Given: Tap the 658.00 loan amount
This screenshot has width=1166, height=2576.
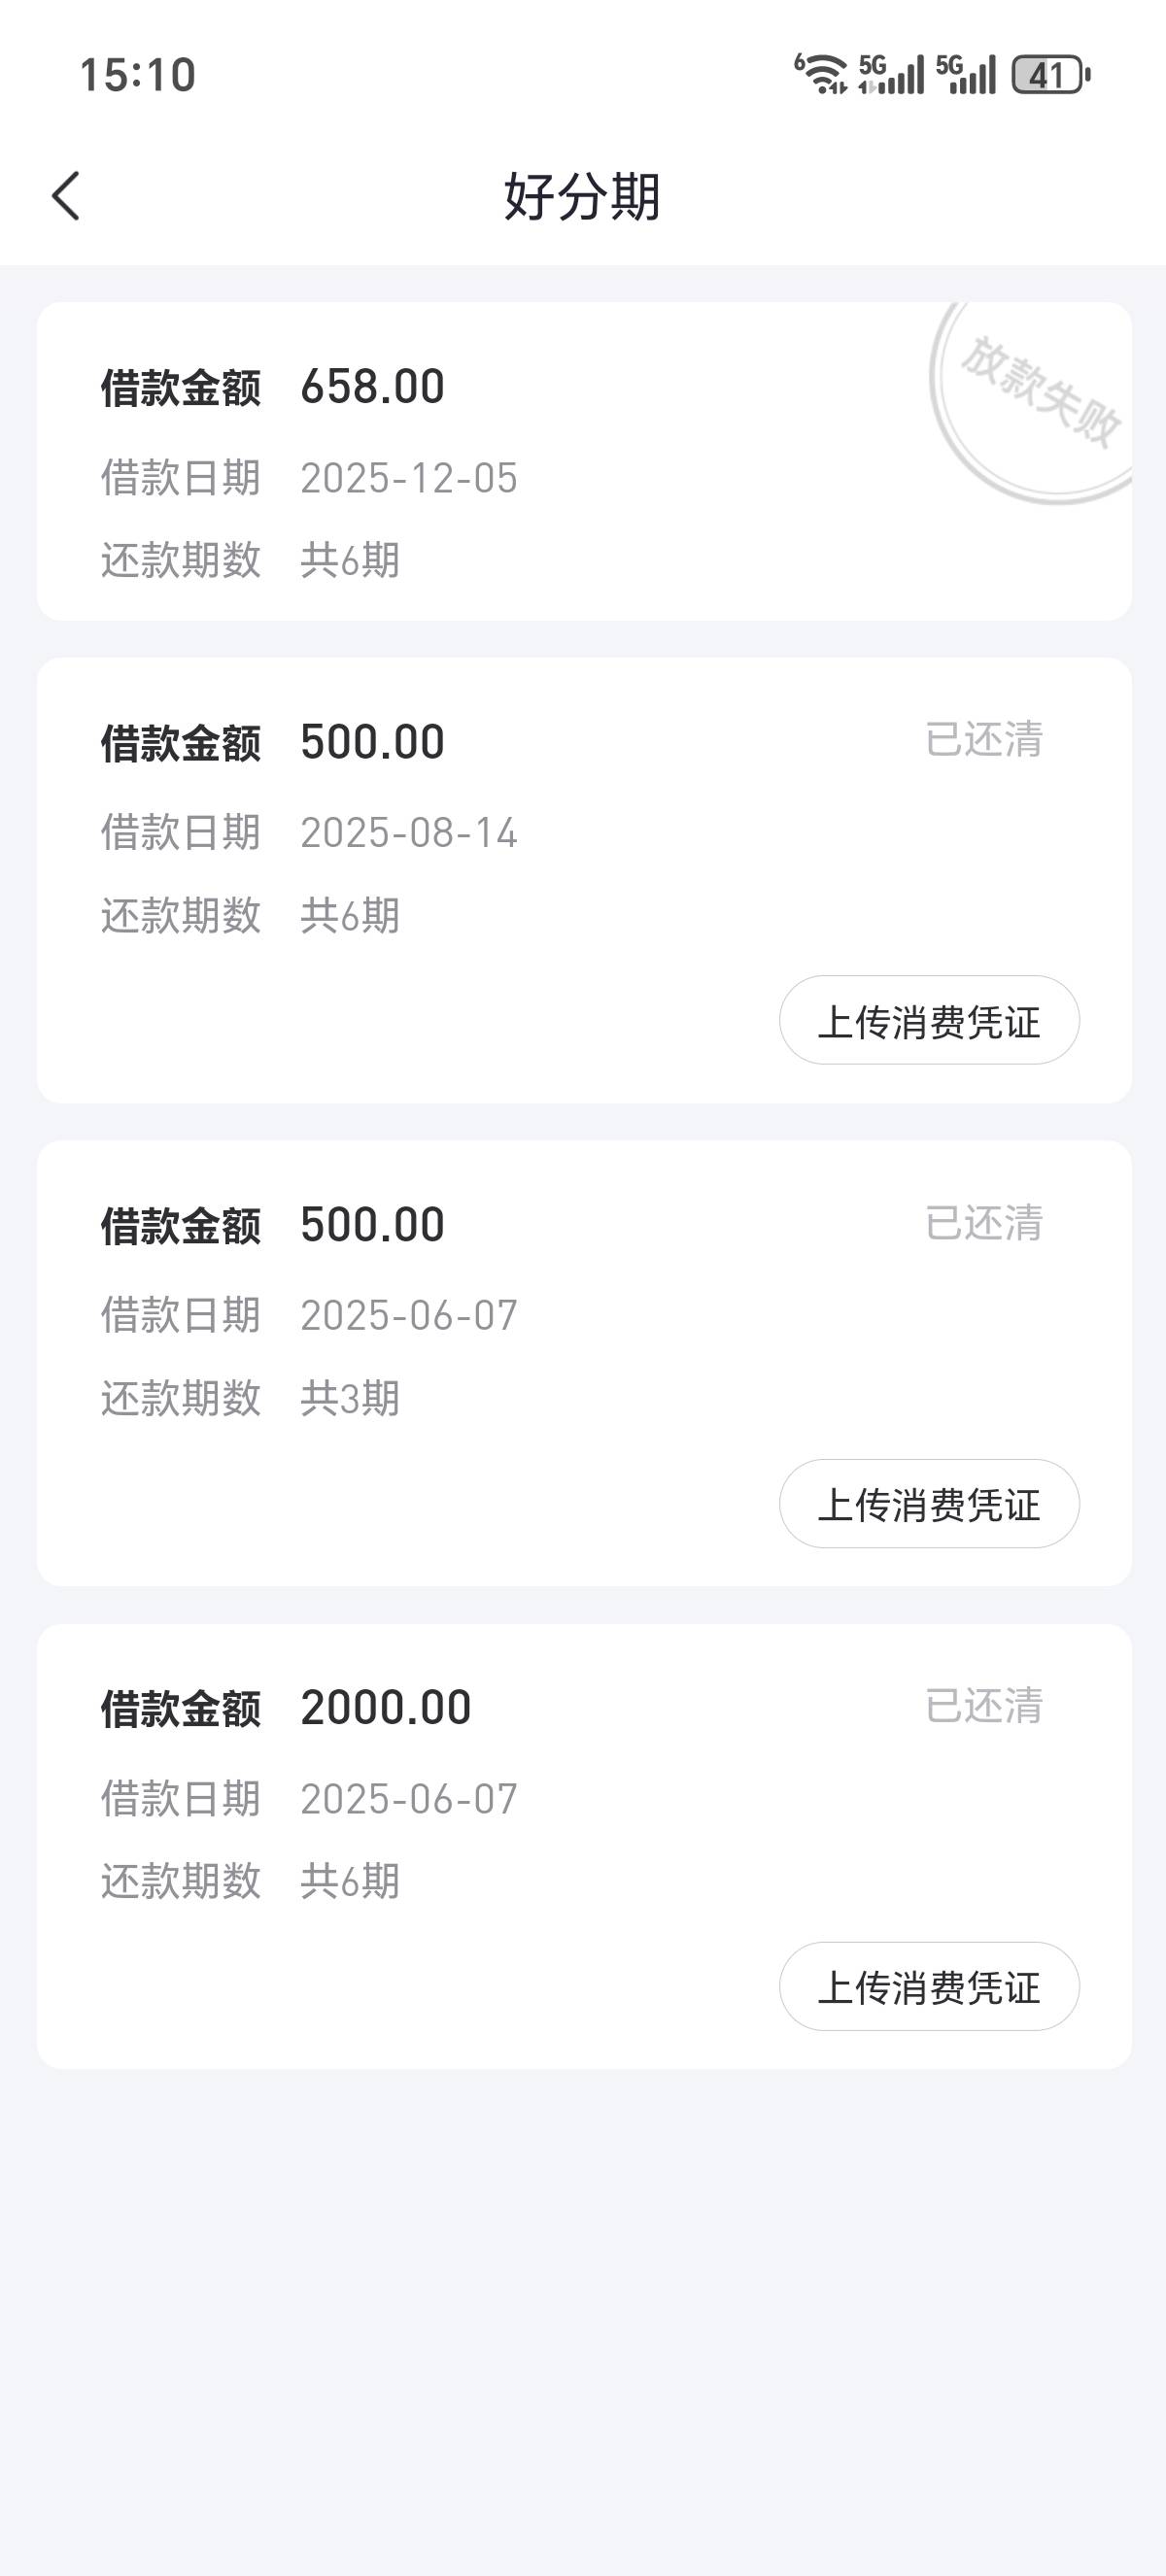Looking at the screenshot, I should pos(372,387).
